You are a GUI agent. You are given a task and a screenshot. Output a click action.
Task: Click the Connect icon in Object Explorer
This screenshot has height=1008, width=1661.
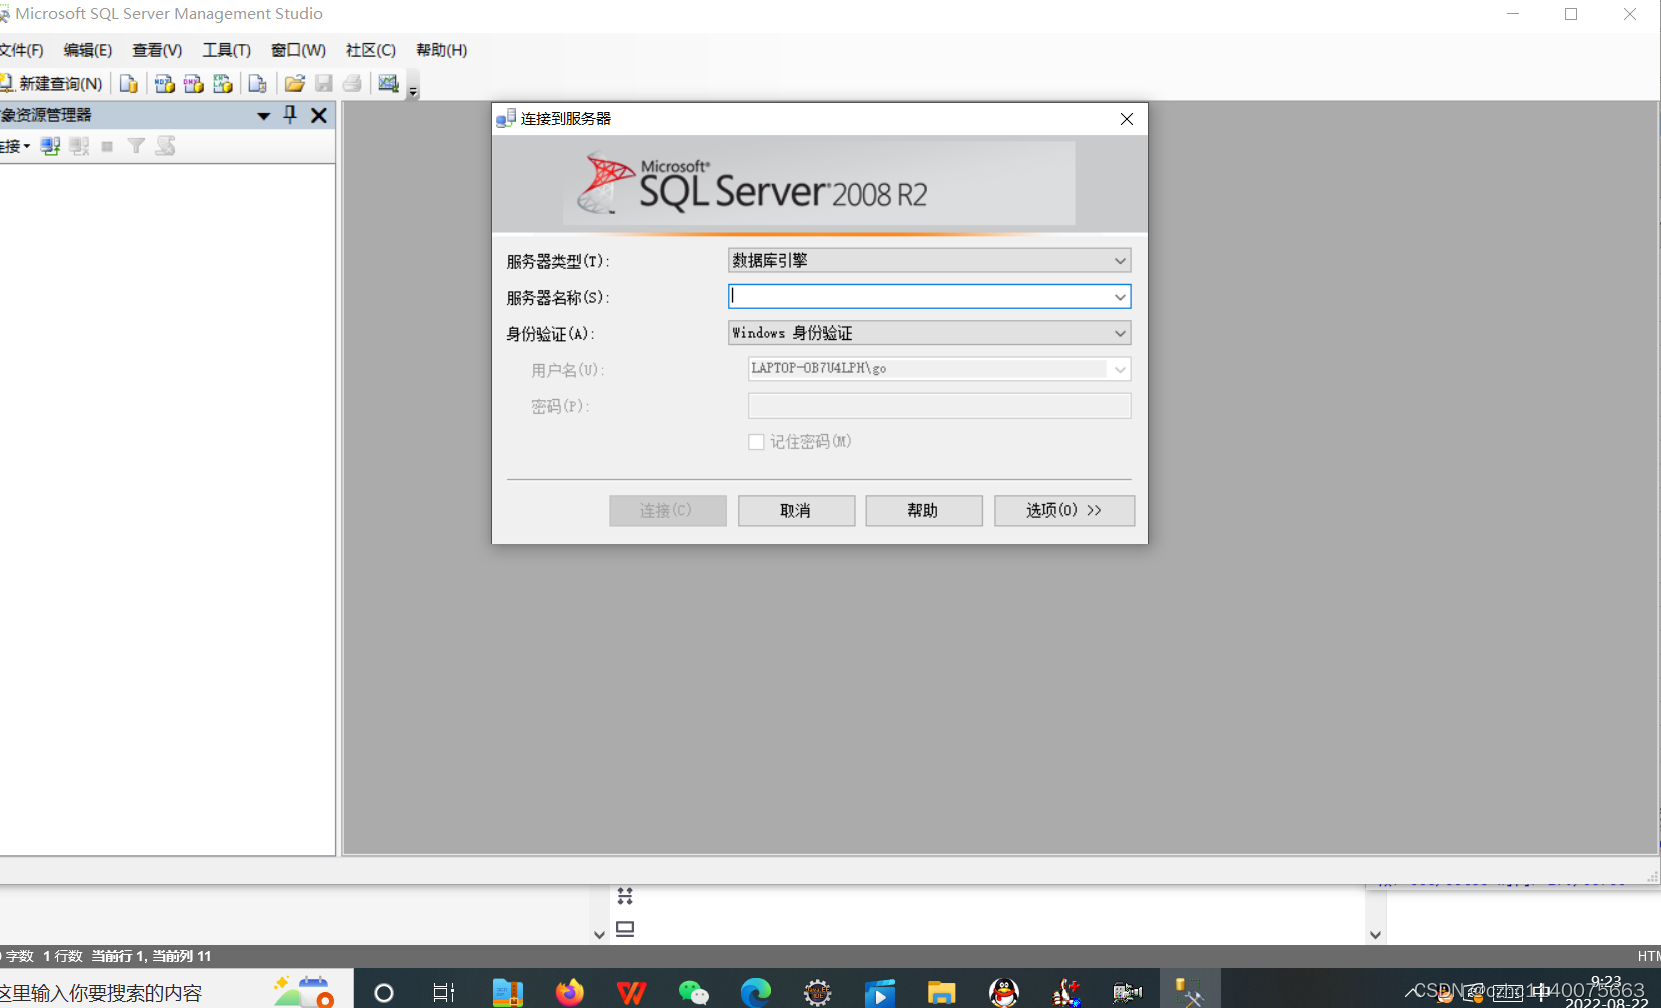[x=50, y=146]
